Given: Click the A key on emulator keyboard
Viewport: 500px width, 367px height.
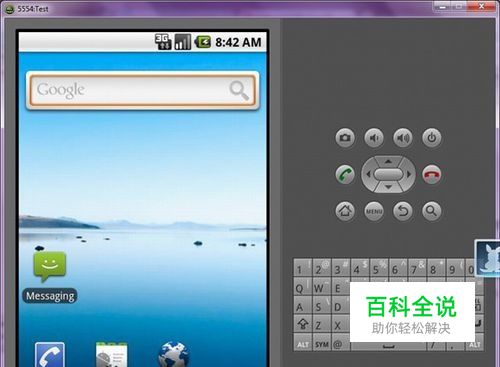Looking at the screenshot, I should click(x=303, y=306).
